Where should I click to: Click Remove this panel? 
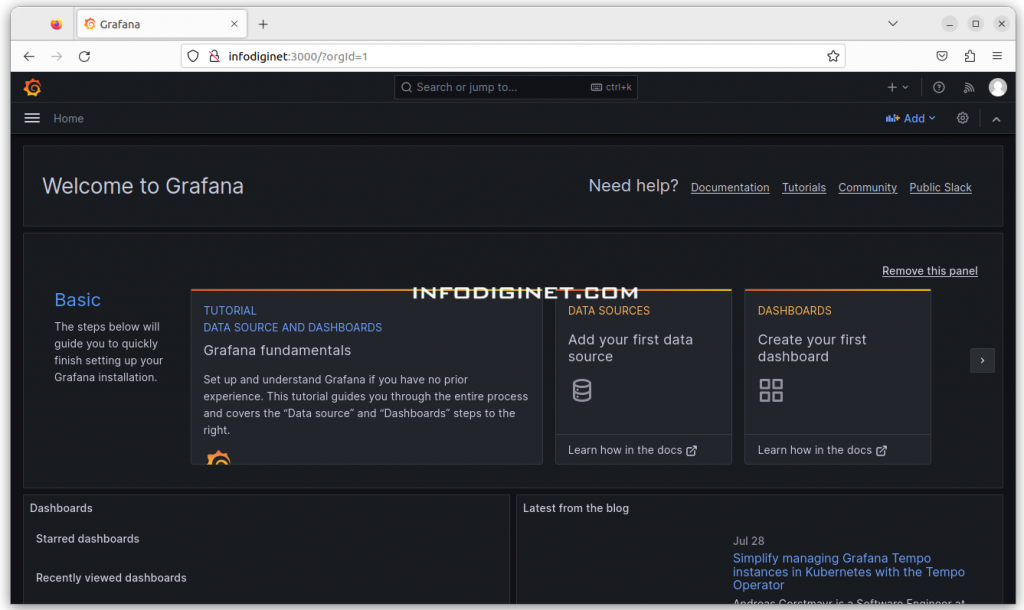(x=929, y=270)
